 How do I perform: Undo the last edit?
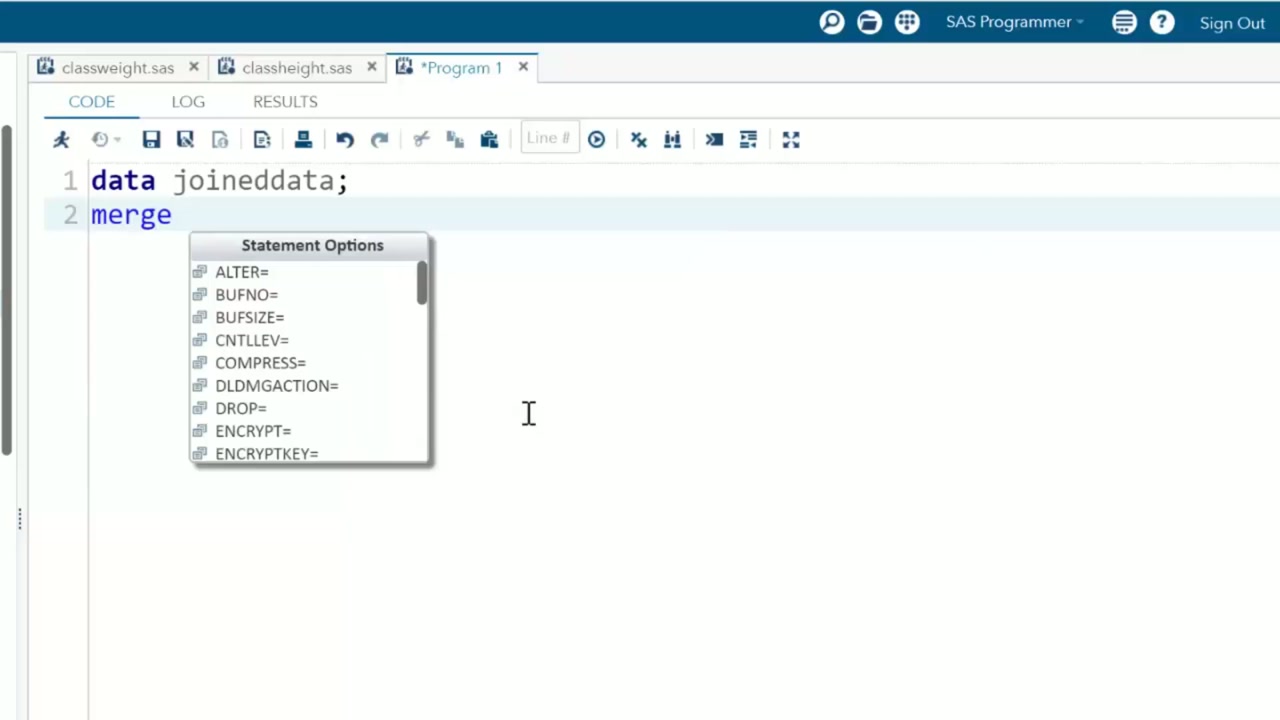click(345, 140)
